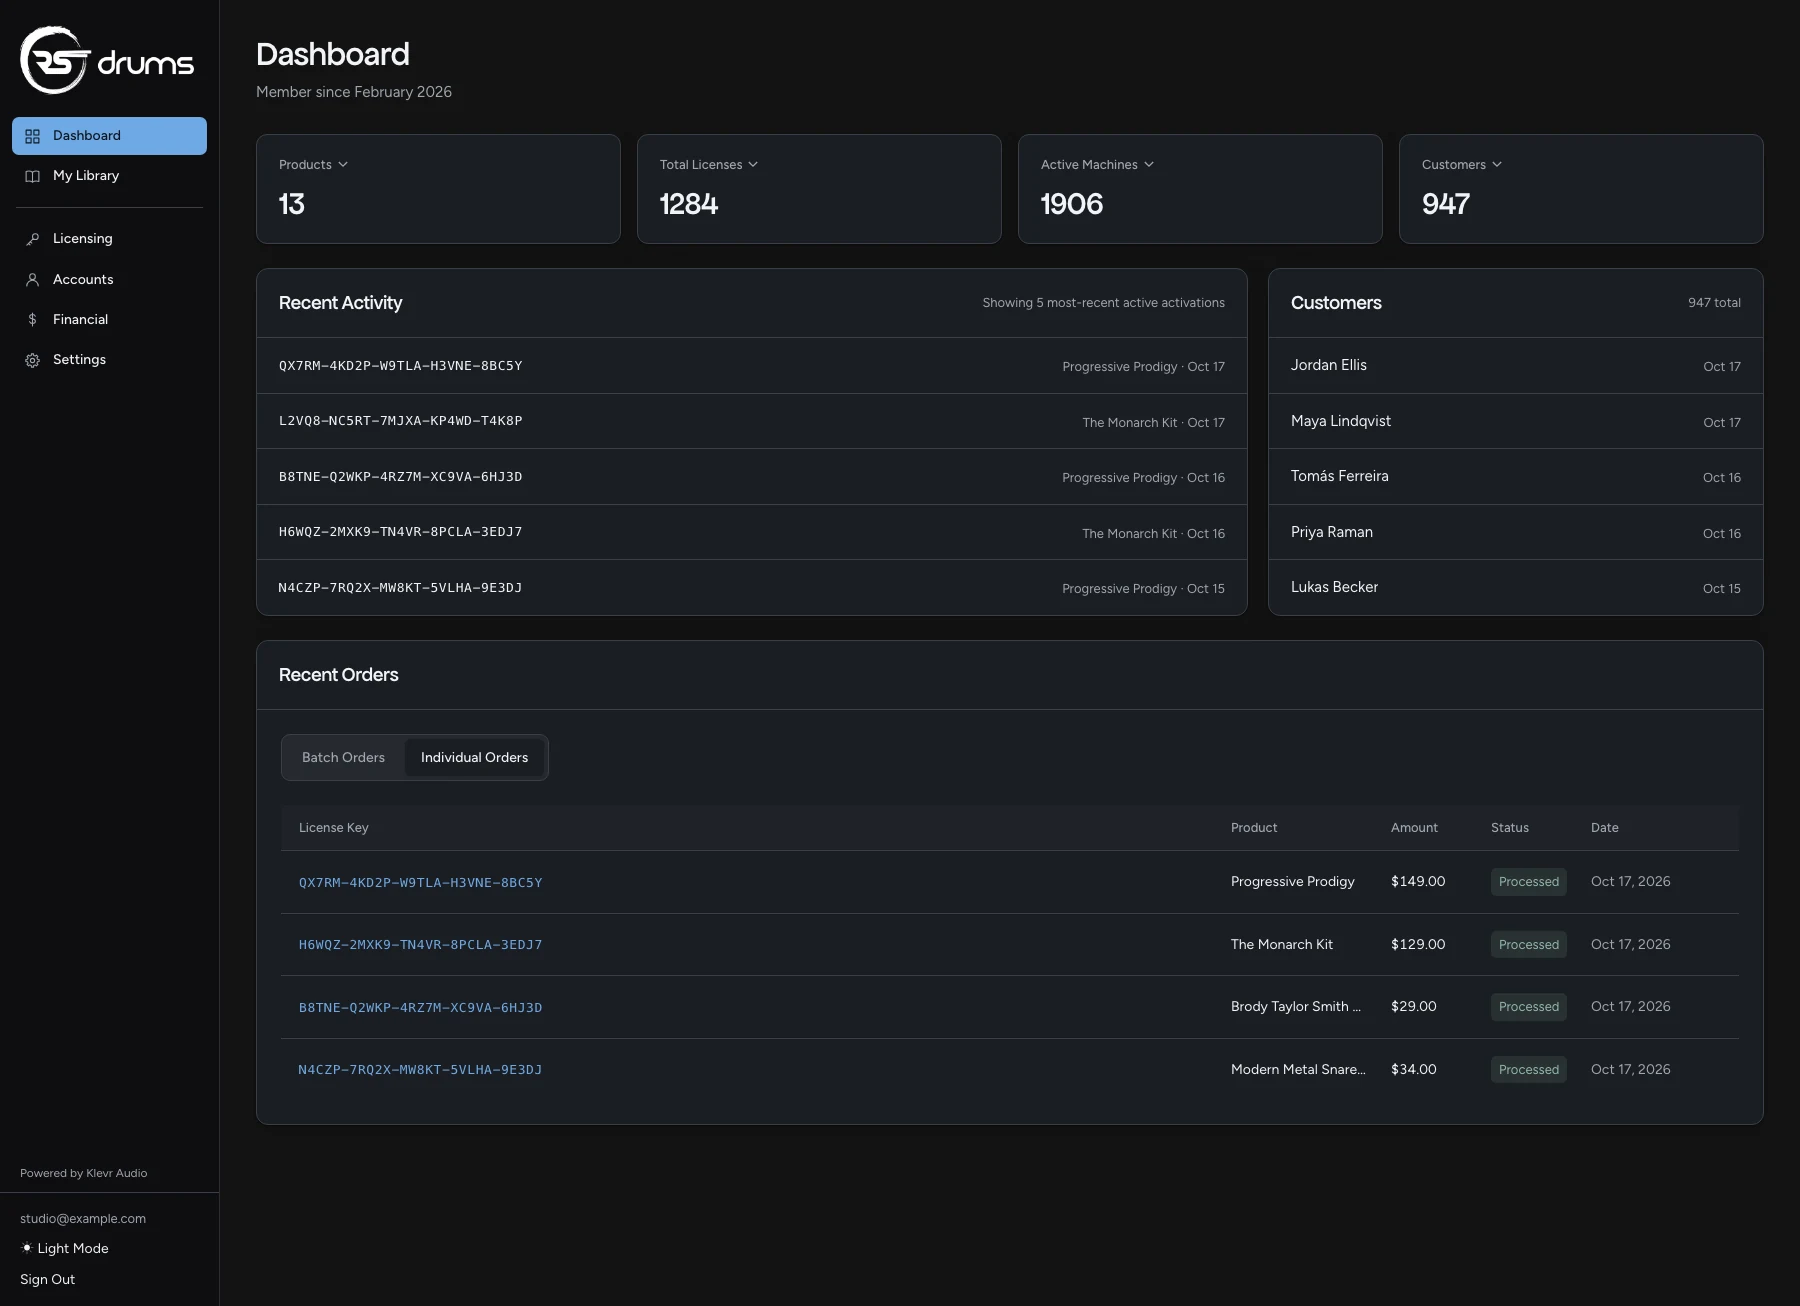Open order key H6WQZ-2MXK9-TN4VR-8PCLA-3EDJ7 link
The width and height of the screenshot is (1800, 1306).
(420, 944)
